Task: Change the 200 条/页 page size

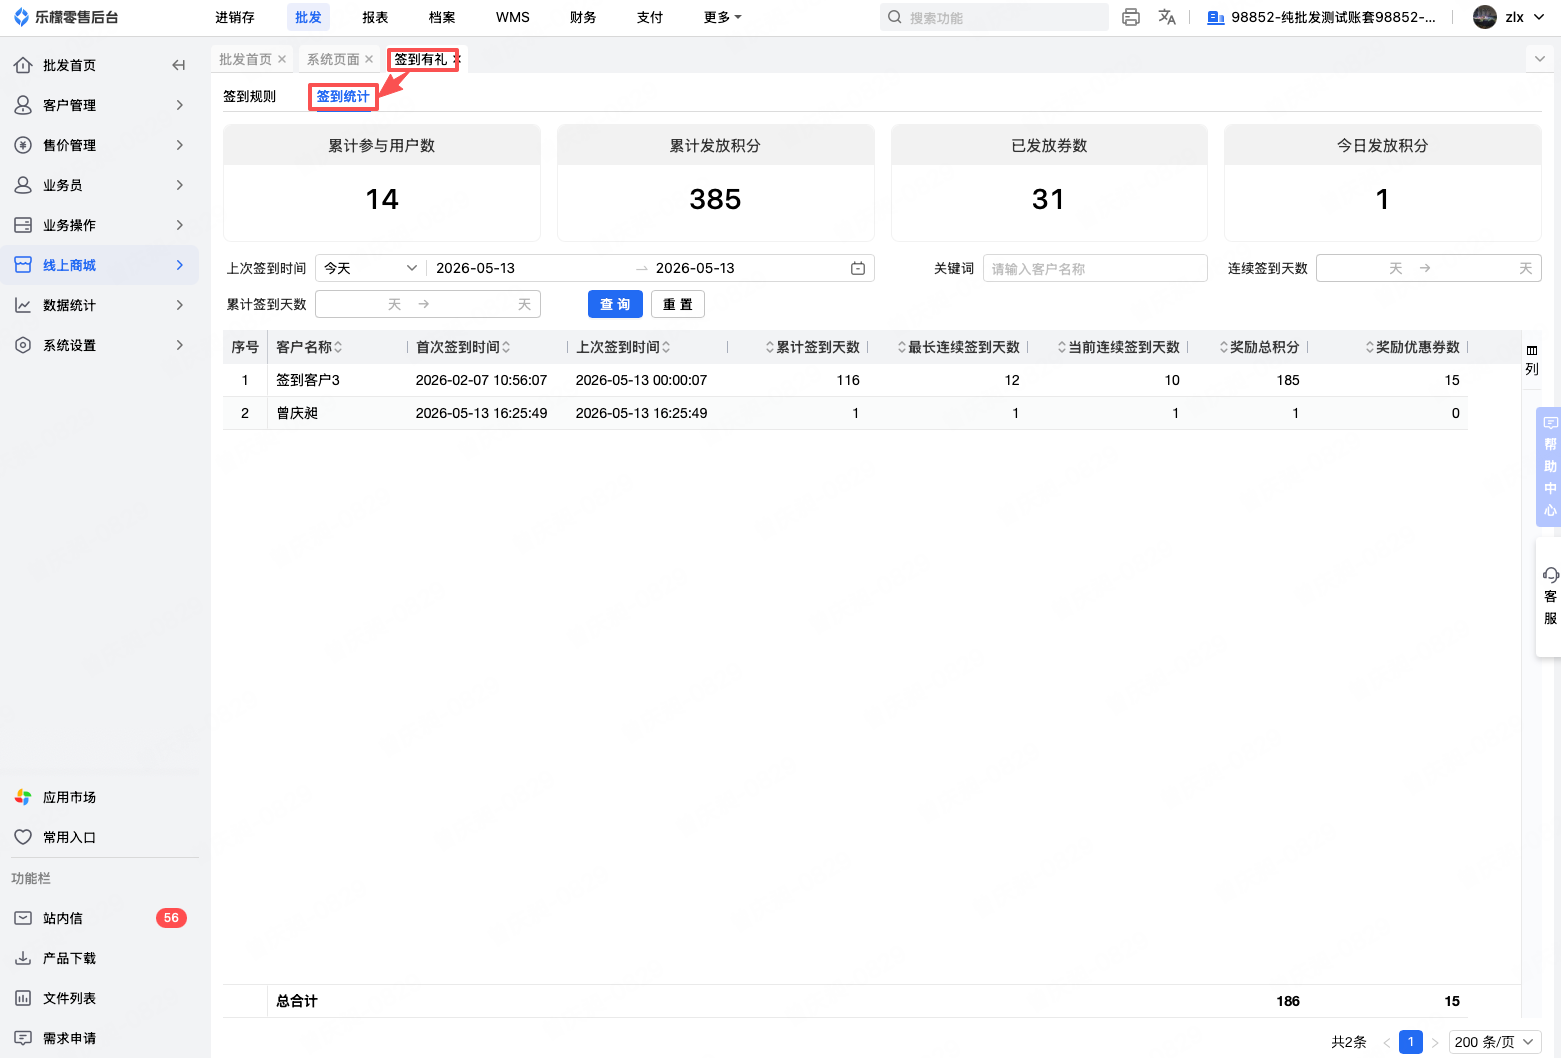Action: 1494,1042
